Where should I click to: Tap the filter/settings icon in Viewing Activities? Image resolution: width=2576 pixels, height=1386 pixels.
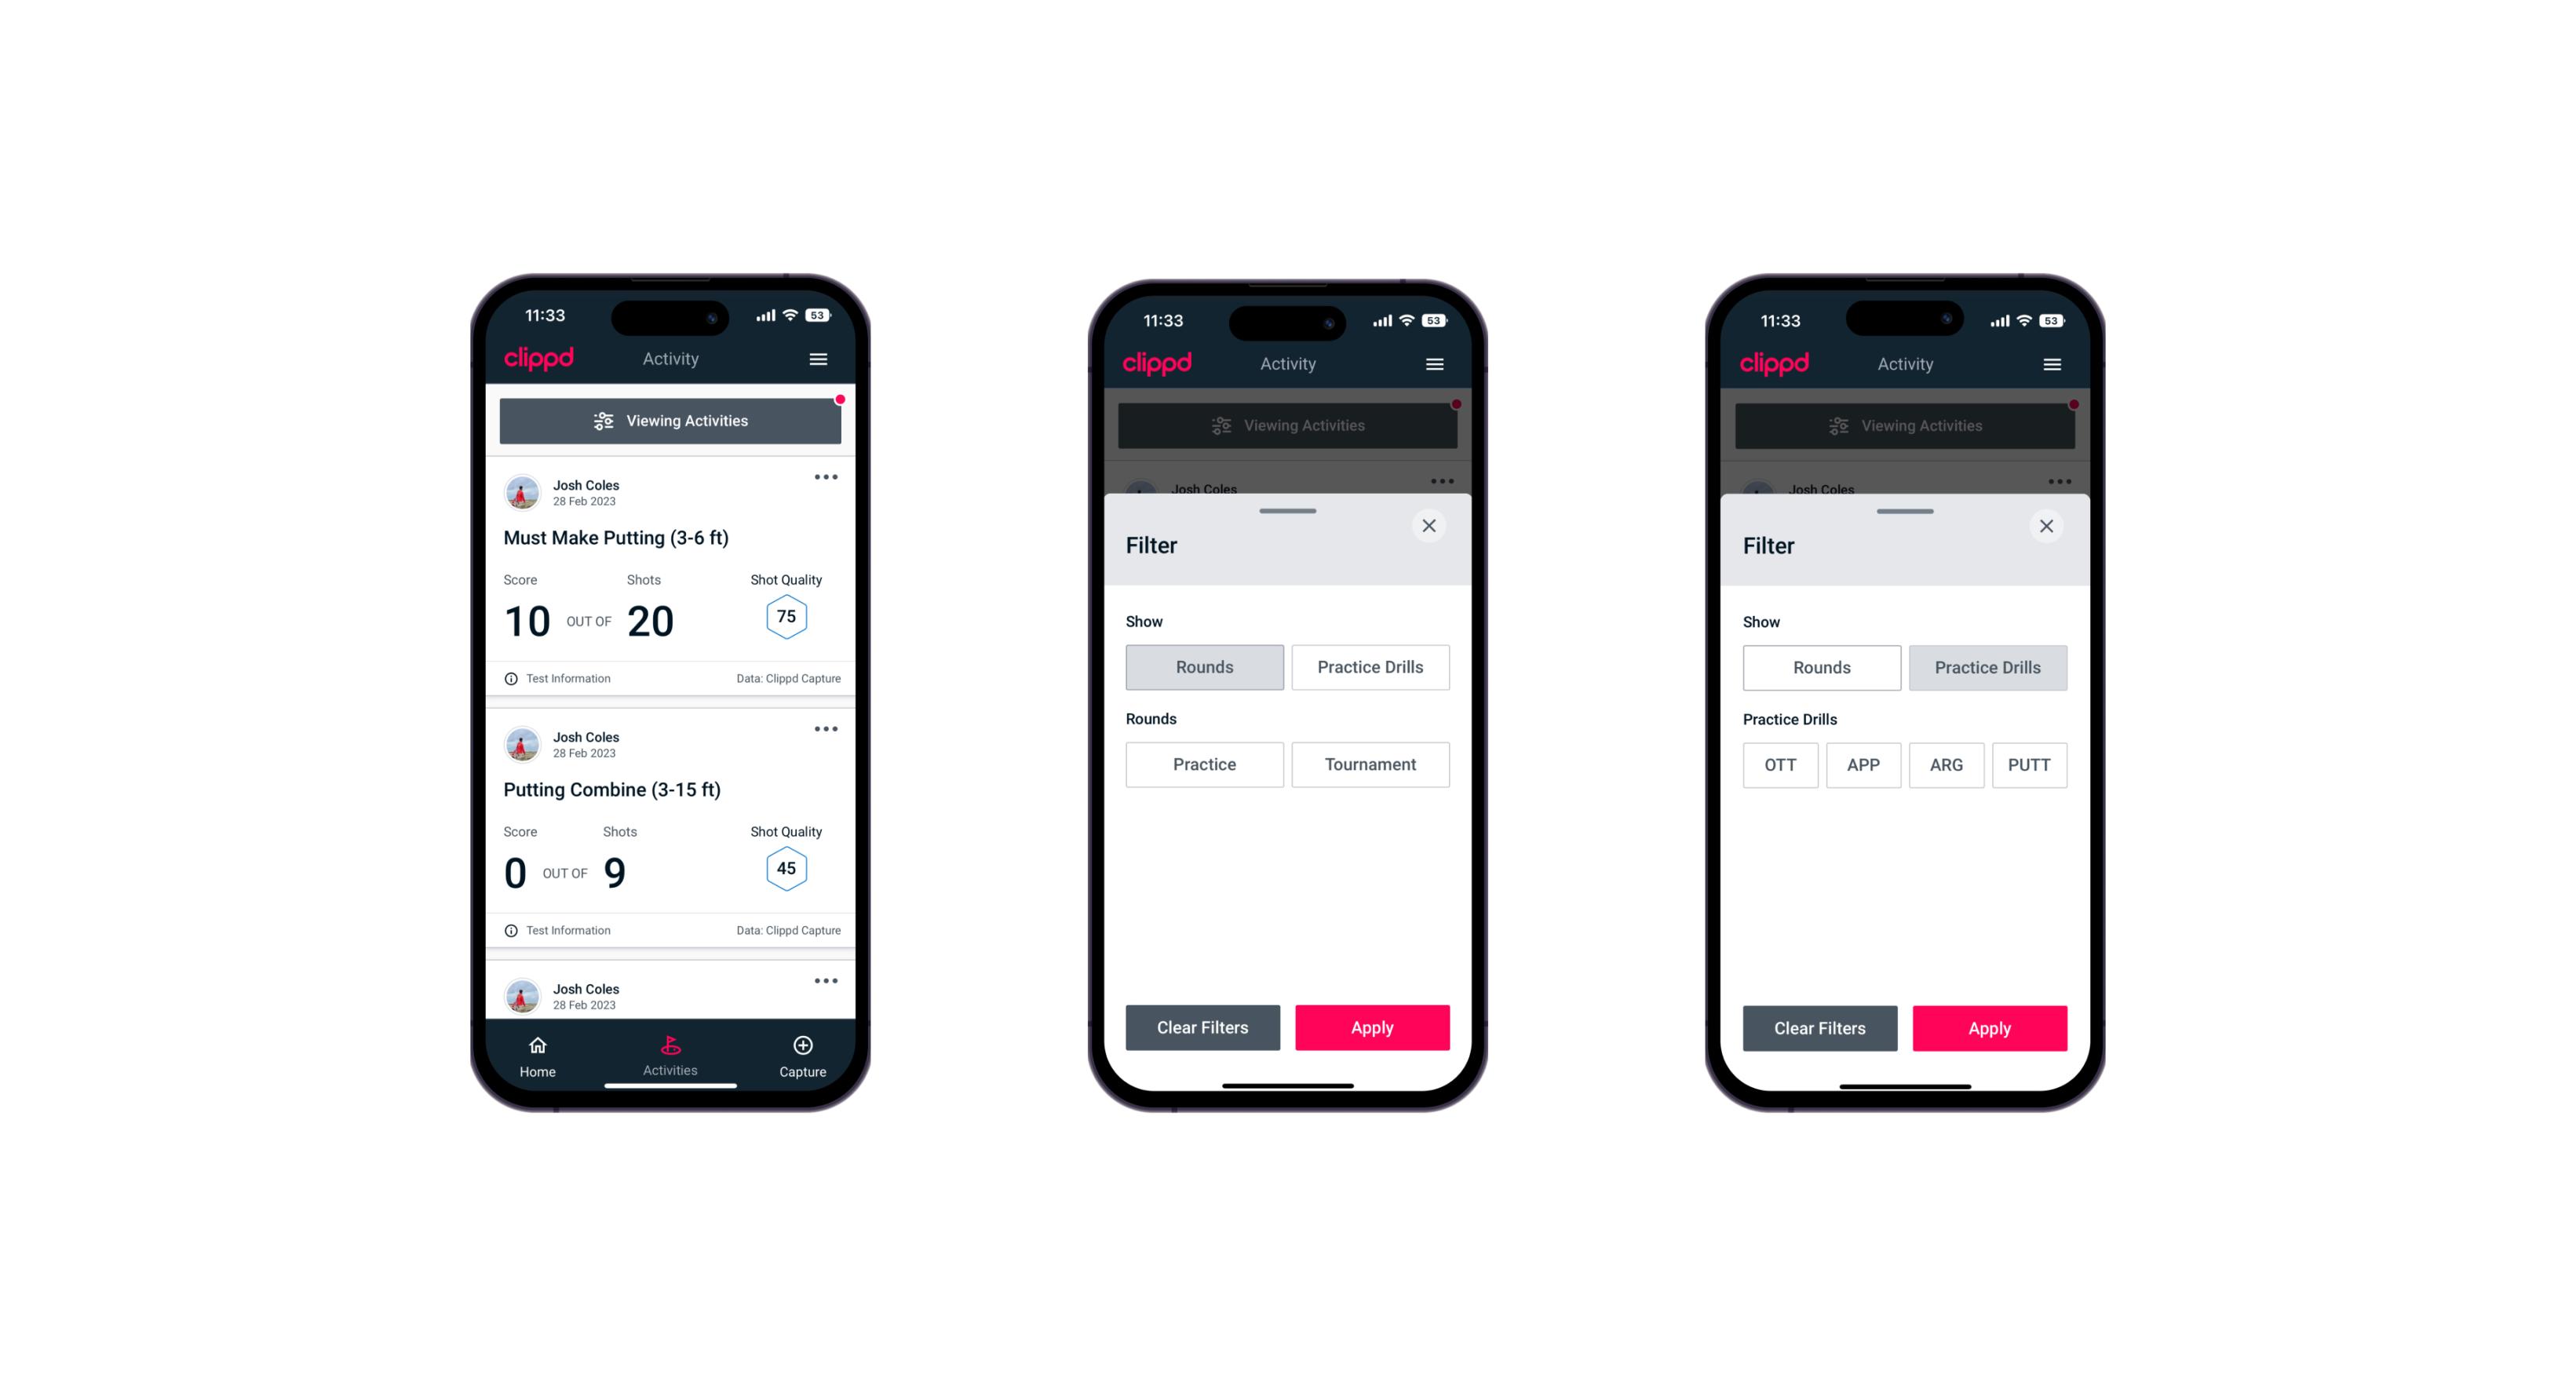coord(603,421)
